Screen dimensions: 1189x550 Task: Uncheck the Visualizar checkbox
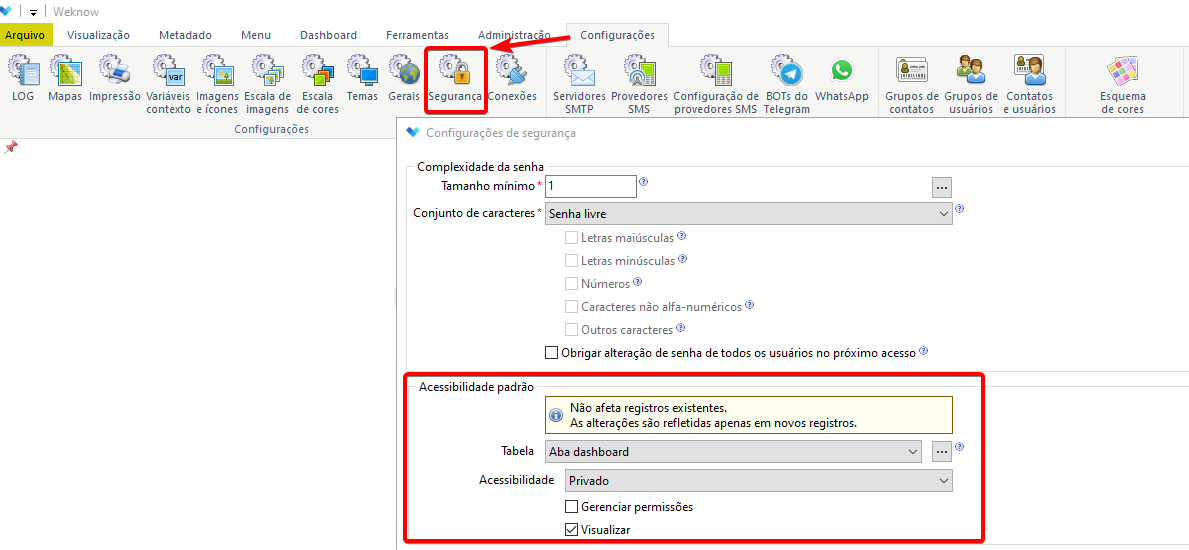click(573, 529)
